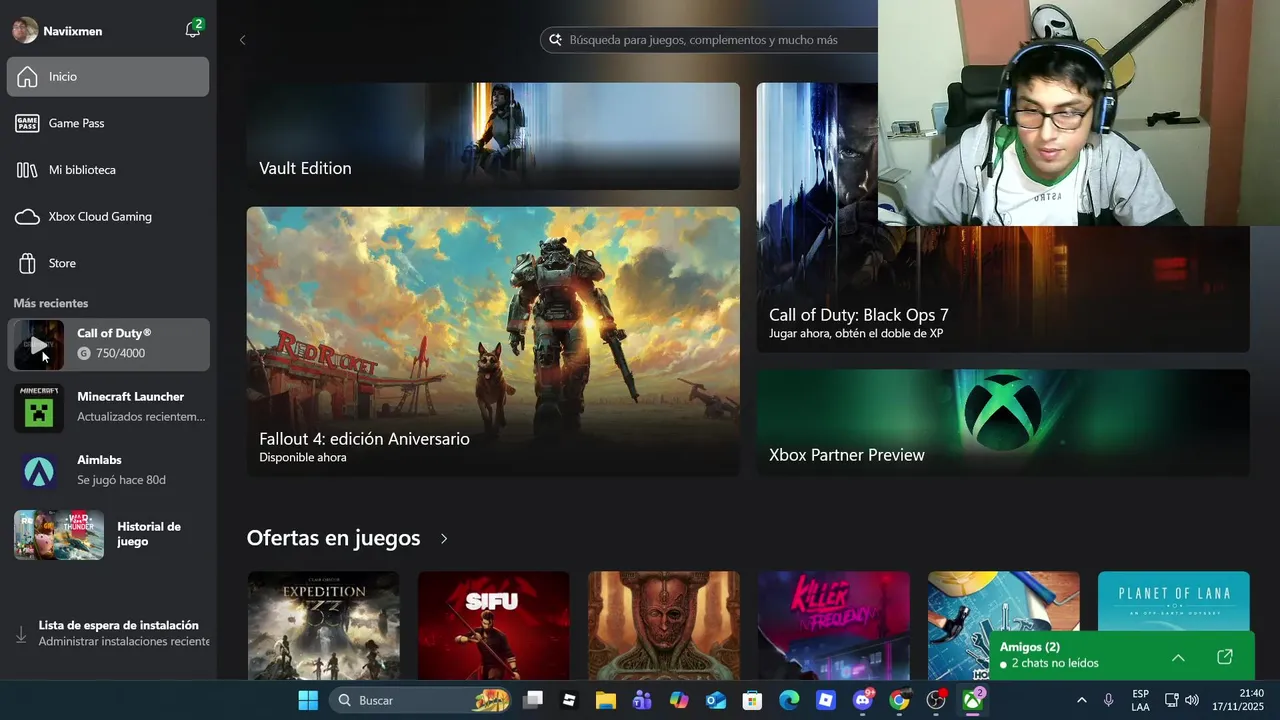Open the Xbox Partner Preview banner
Screen dimensions: 1280x720
[x=1003, y=423]
